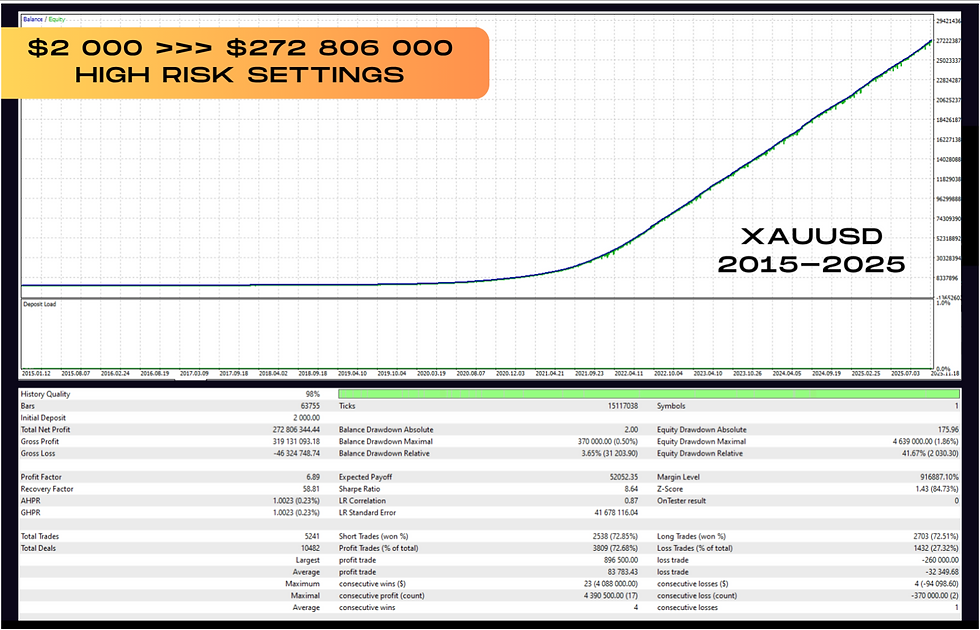980x630 pixels.
Task: Select Equity Drawdown Maximal "4 639 000.00 (1.86%)"
Action: (x=926, y=442)
